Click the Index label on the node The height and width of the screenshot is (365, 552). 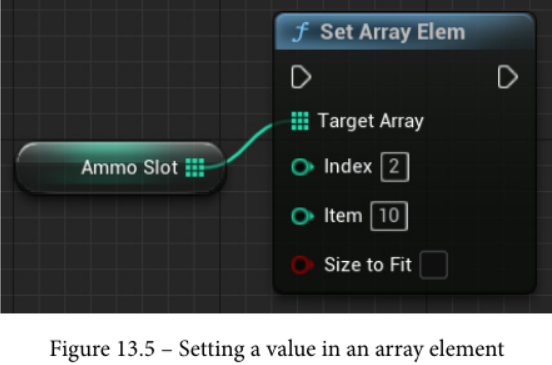pos(348,166)
